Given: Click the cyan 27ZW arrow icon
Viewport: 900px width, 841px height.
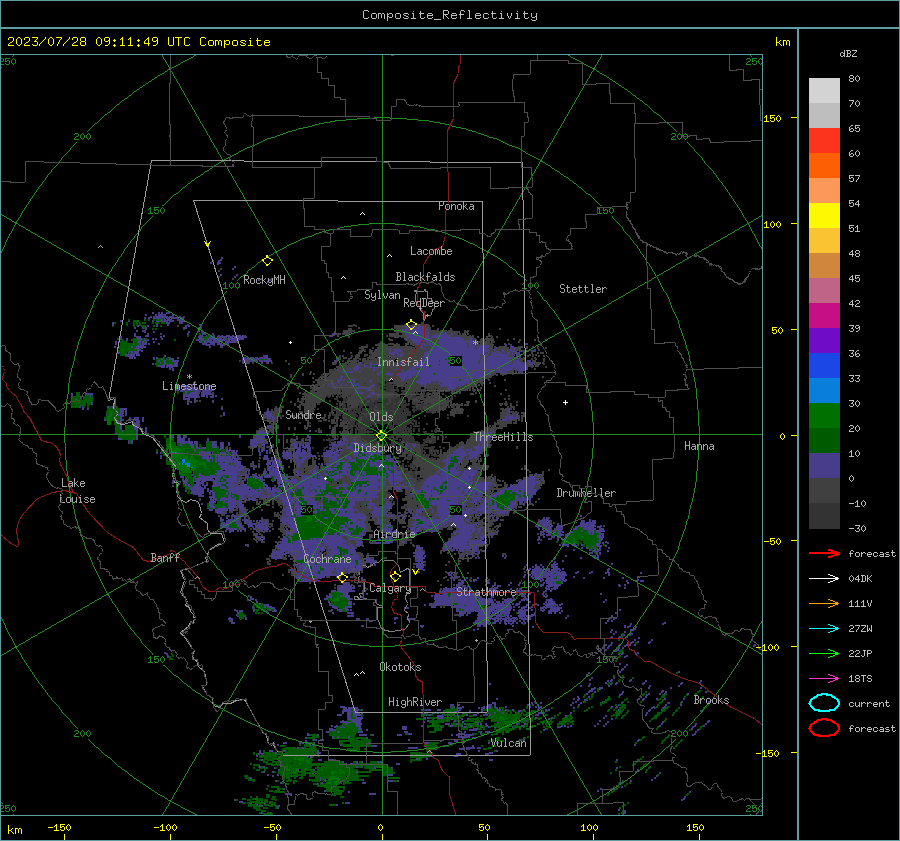Looking at the screenshot, I should [x=824, y=629].
